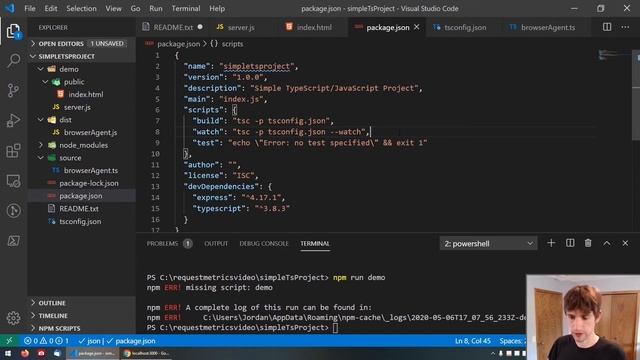Image resolution: width=640 pixels, height=360 pixels.
Task: Split the terminal panel
Action: coord(570,243)
